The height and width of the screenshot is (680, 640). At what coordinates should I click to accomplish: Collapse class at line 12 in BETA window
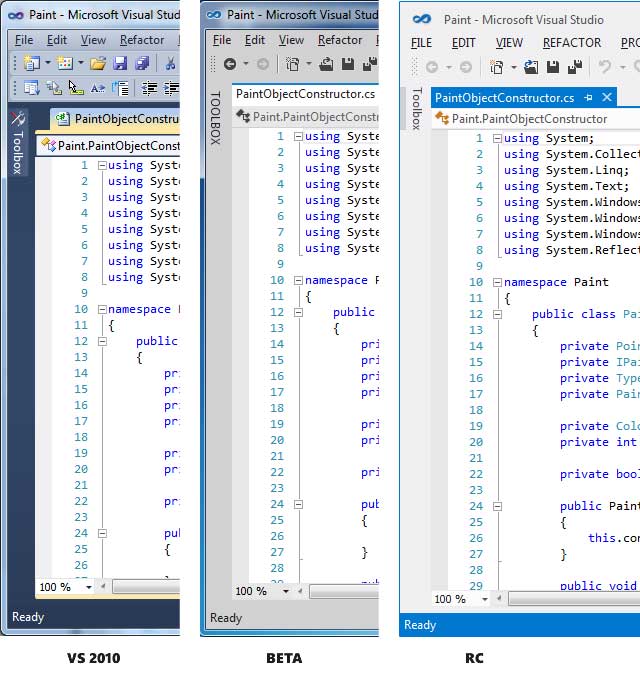tap(298, 312)
